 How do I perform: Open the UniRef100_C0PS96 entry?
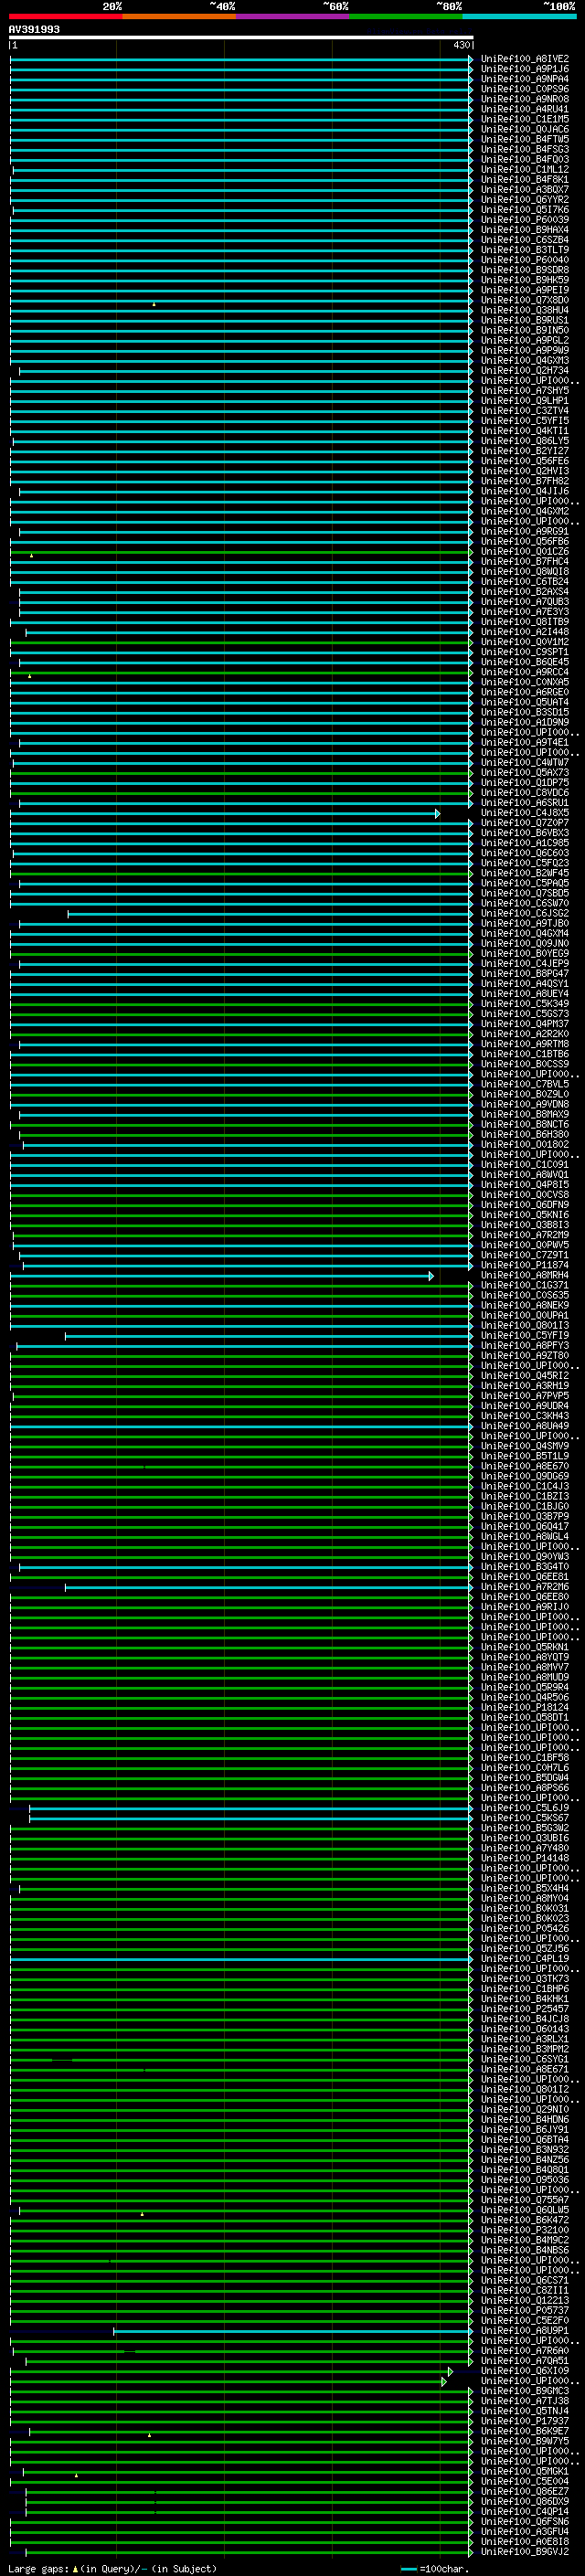coord(524,89)
